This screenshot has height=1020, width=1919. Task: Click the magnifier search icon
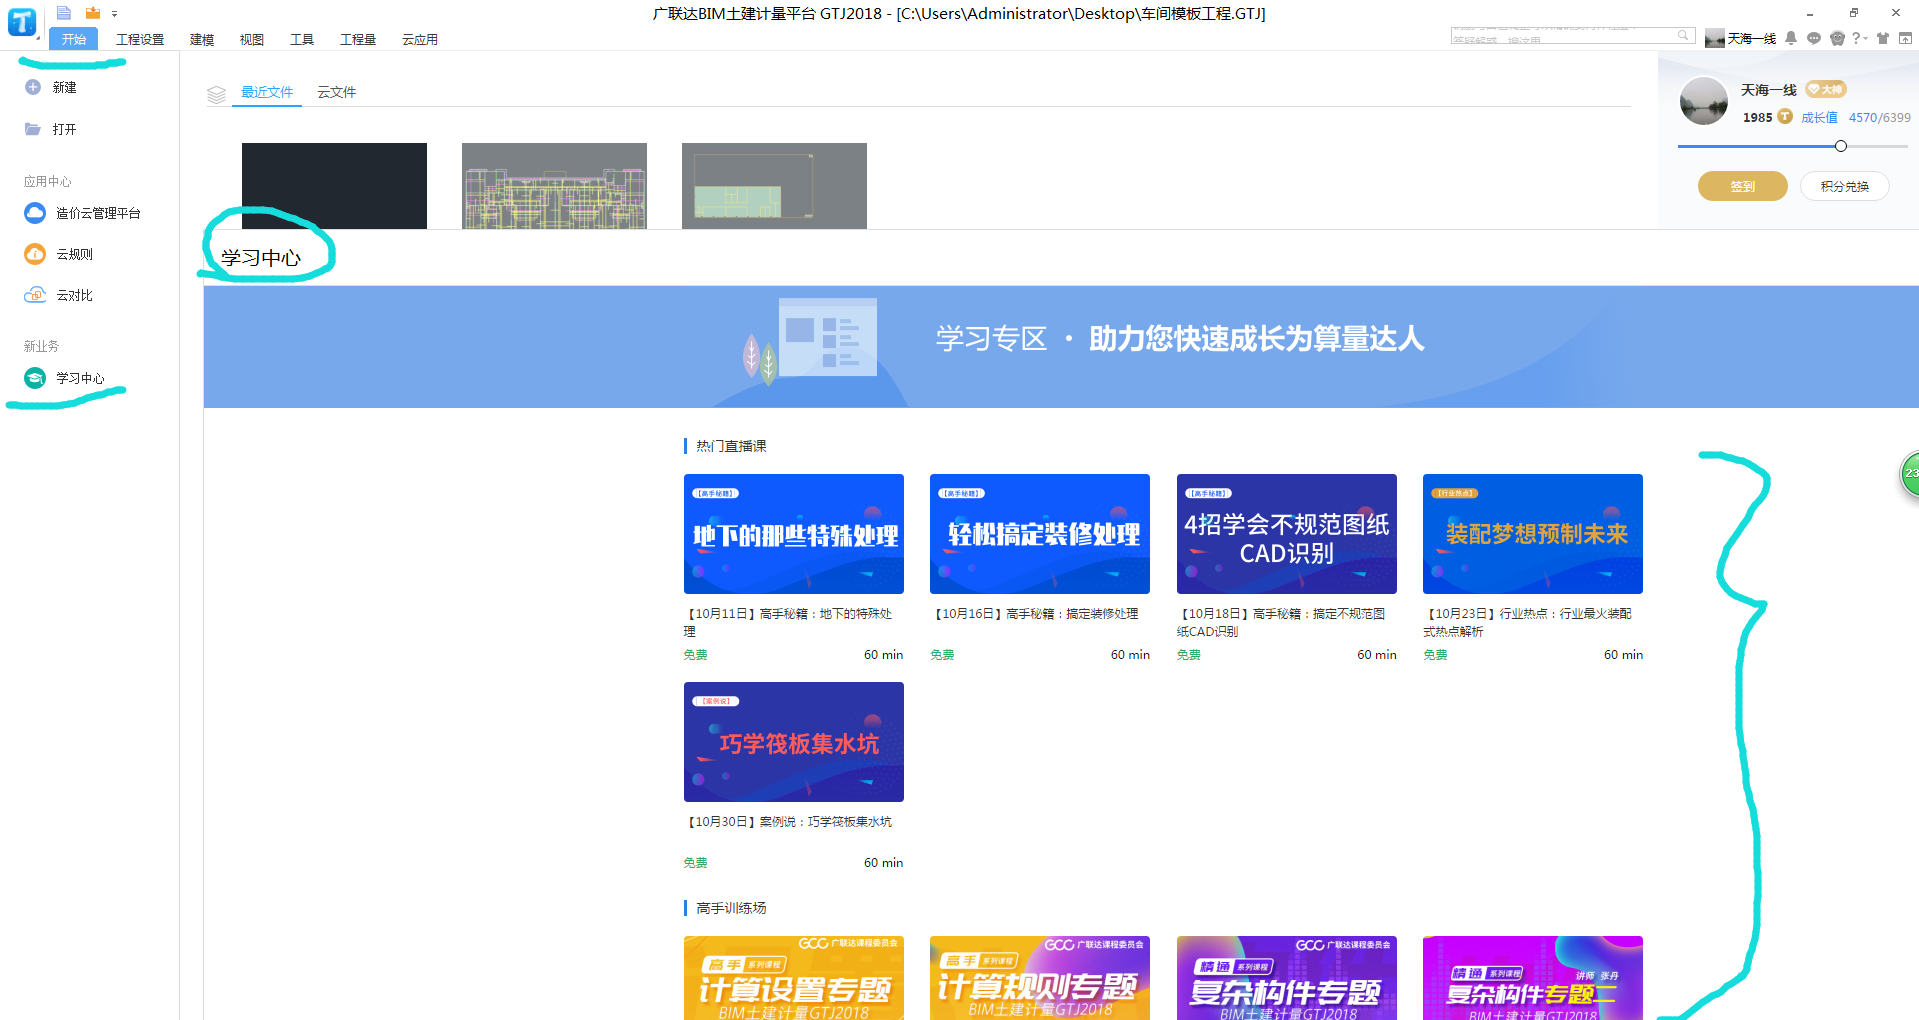pyautogui.click(x=1684, y=35)
